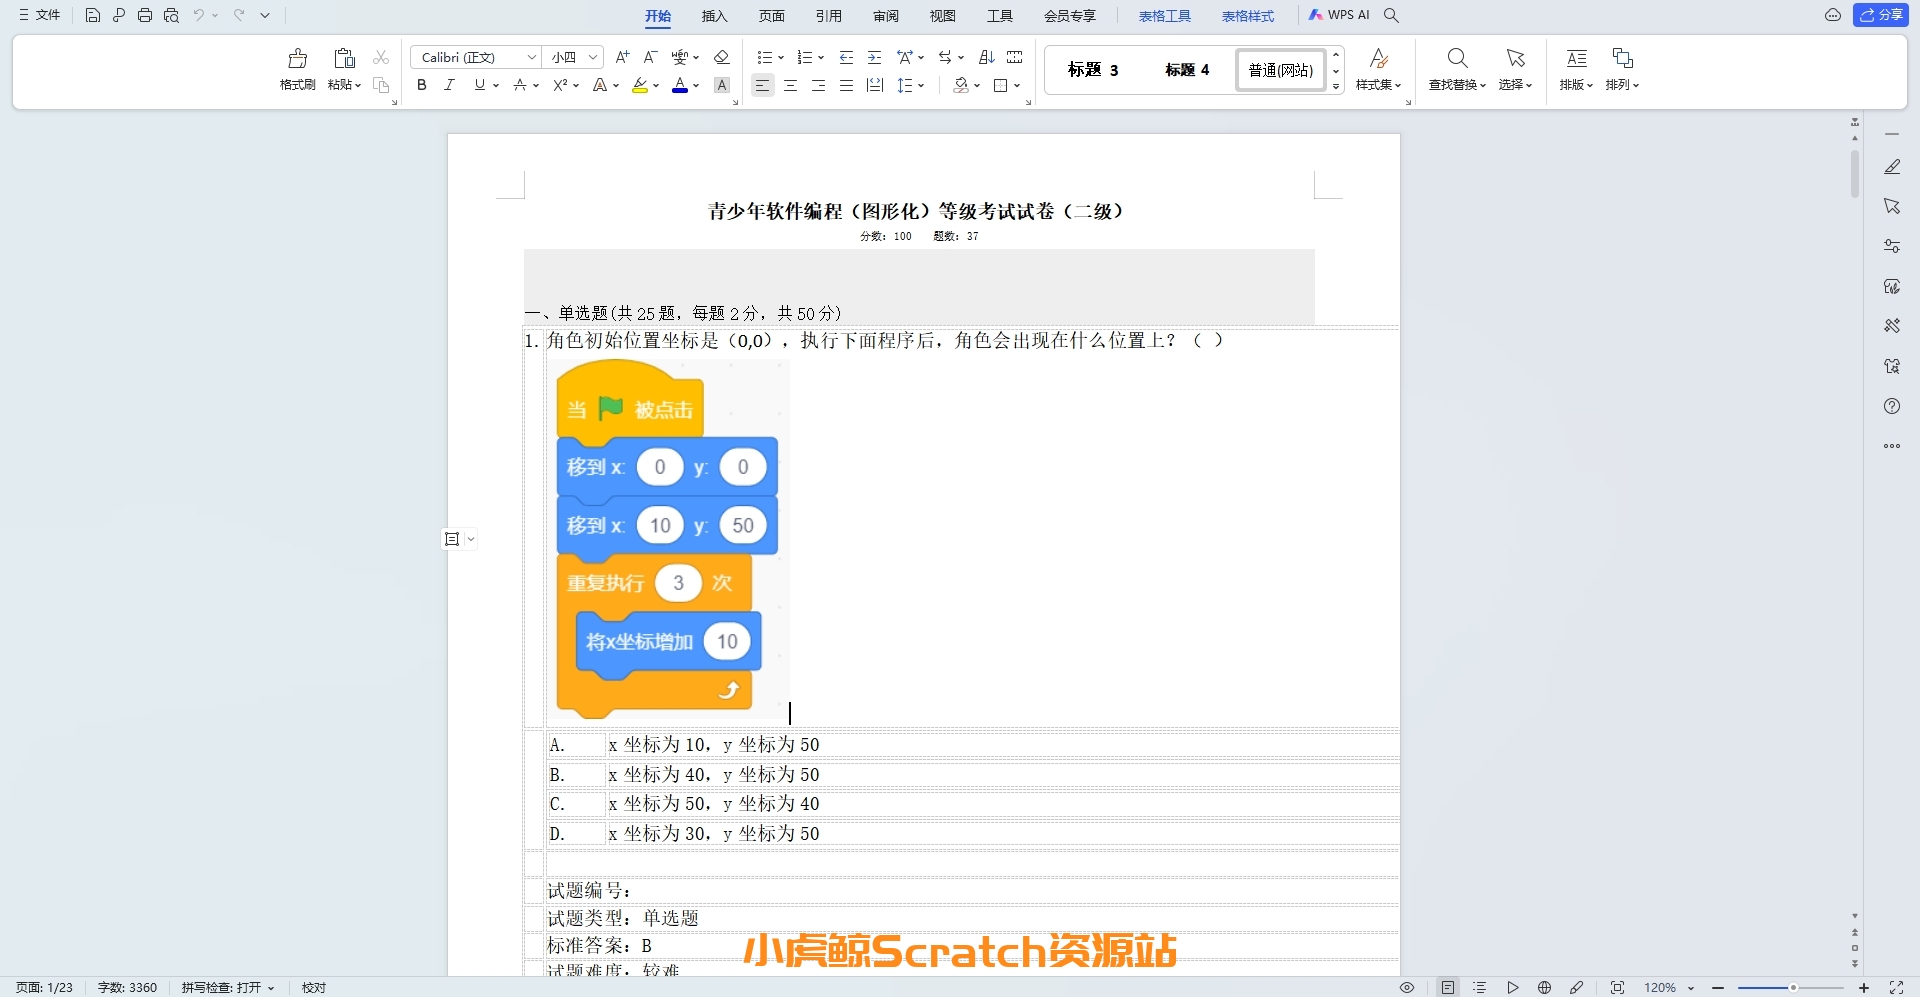
Task: Toggle character shading (boxed A) button
Action: [722, 85]
